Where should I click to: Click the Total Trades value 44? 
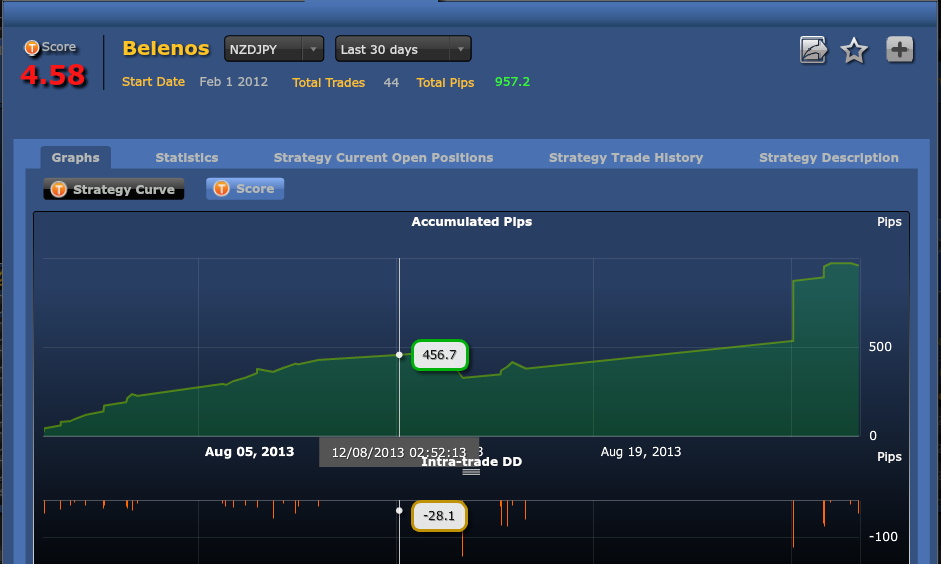391,83
